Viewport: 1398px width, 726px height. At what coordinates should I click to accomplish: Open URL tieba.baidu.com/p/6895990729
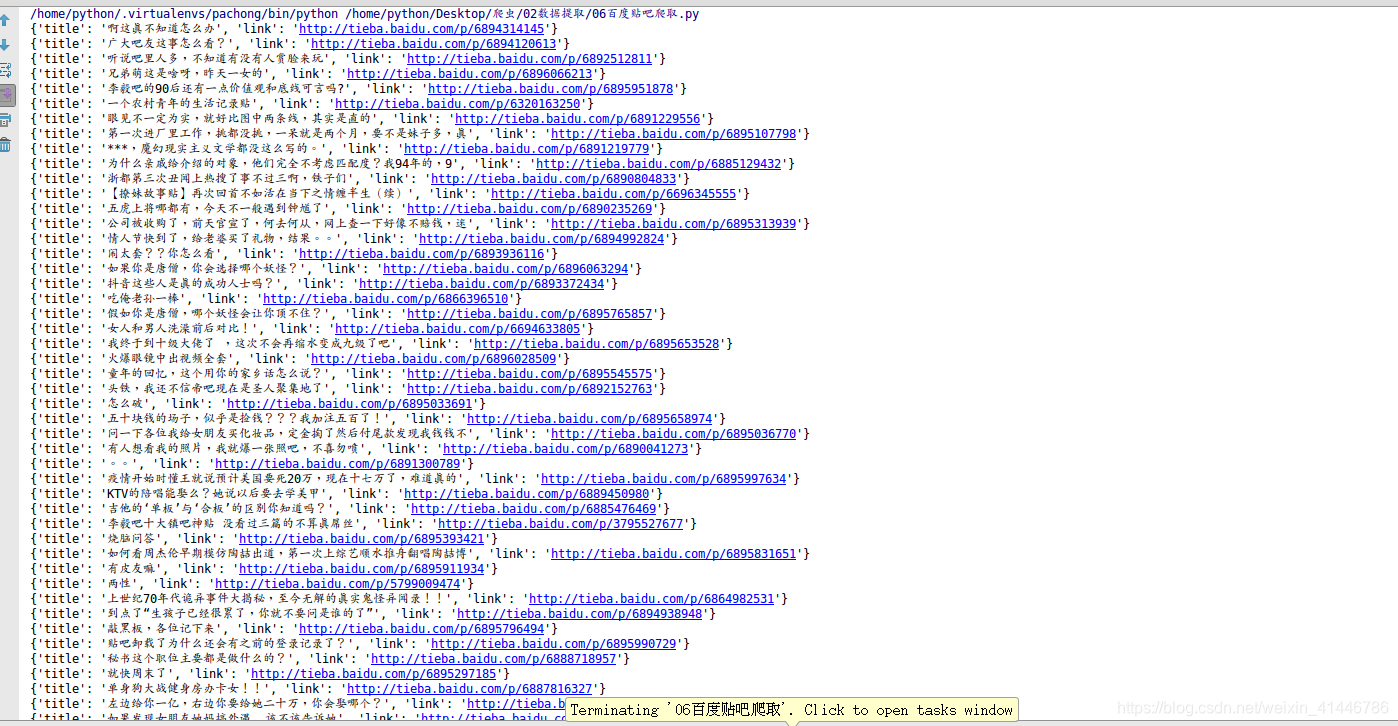pos(554,644)
